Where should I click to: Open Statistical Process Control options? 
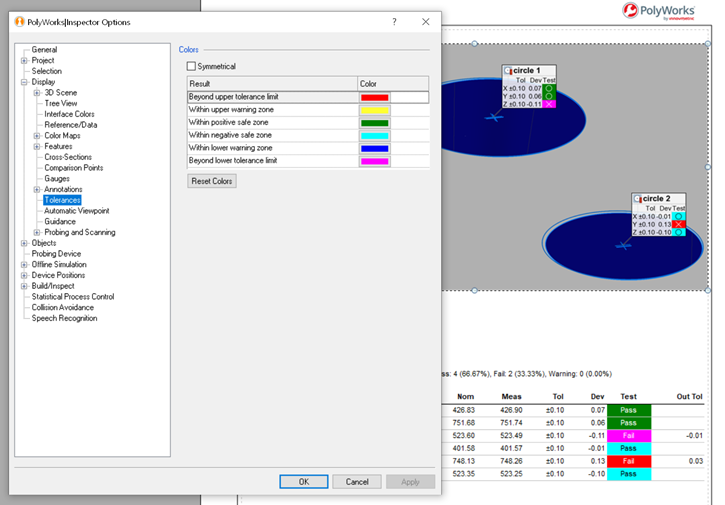pyautogui.click(x=73, y=296)
